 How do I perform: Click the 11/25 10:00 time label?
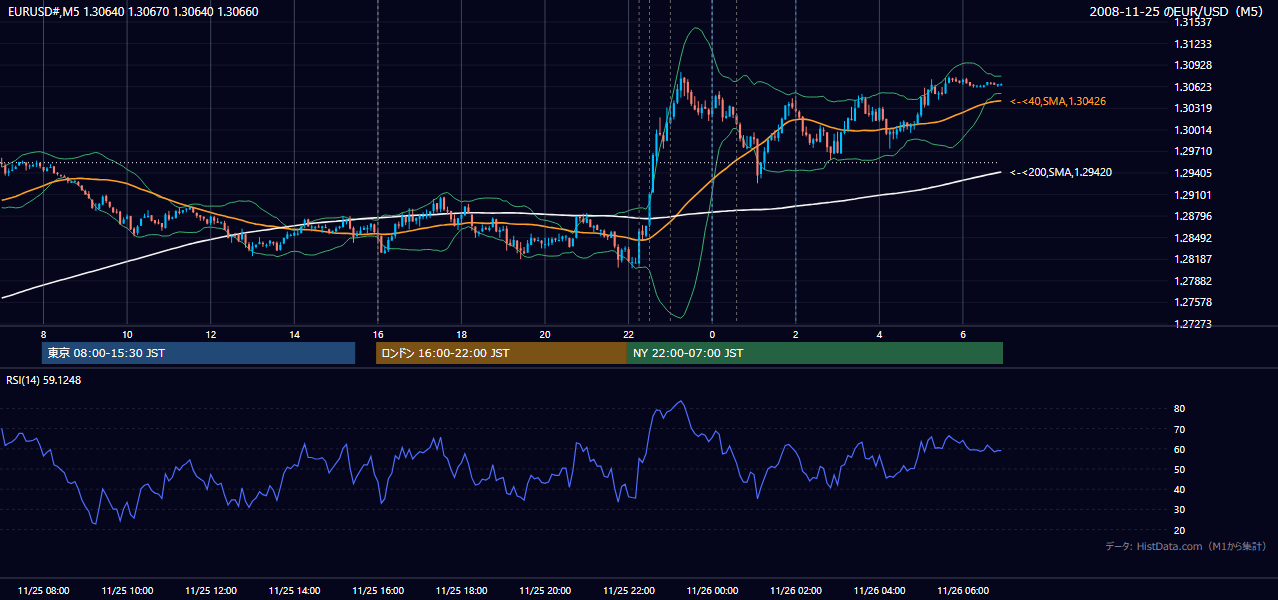point(127,591)
